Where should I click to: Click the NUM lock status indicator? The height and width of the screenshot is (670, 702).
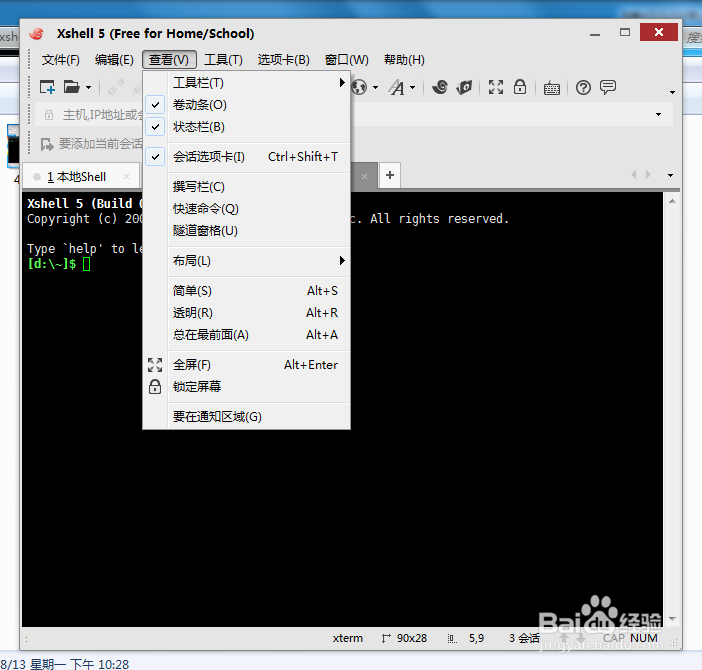coord(644,638)
